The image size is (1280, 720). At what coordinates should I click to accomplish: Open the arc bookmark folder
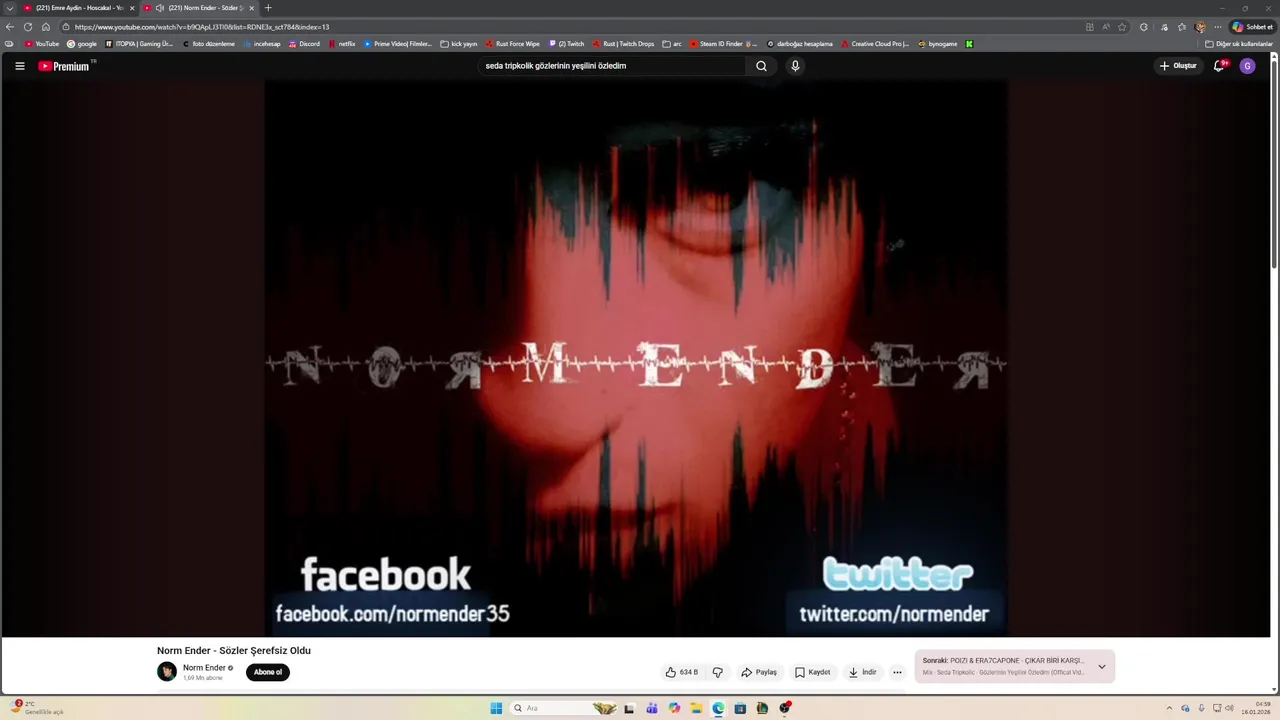(672, 44)
